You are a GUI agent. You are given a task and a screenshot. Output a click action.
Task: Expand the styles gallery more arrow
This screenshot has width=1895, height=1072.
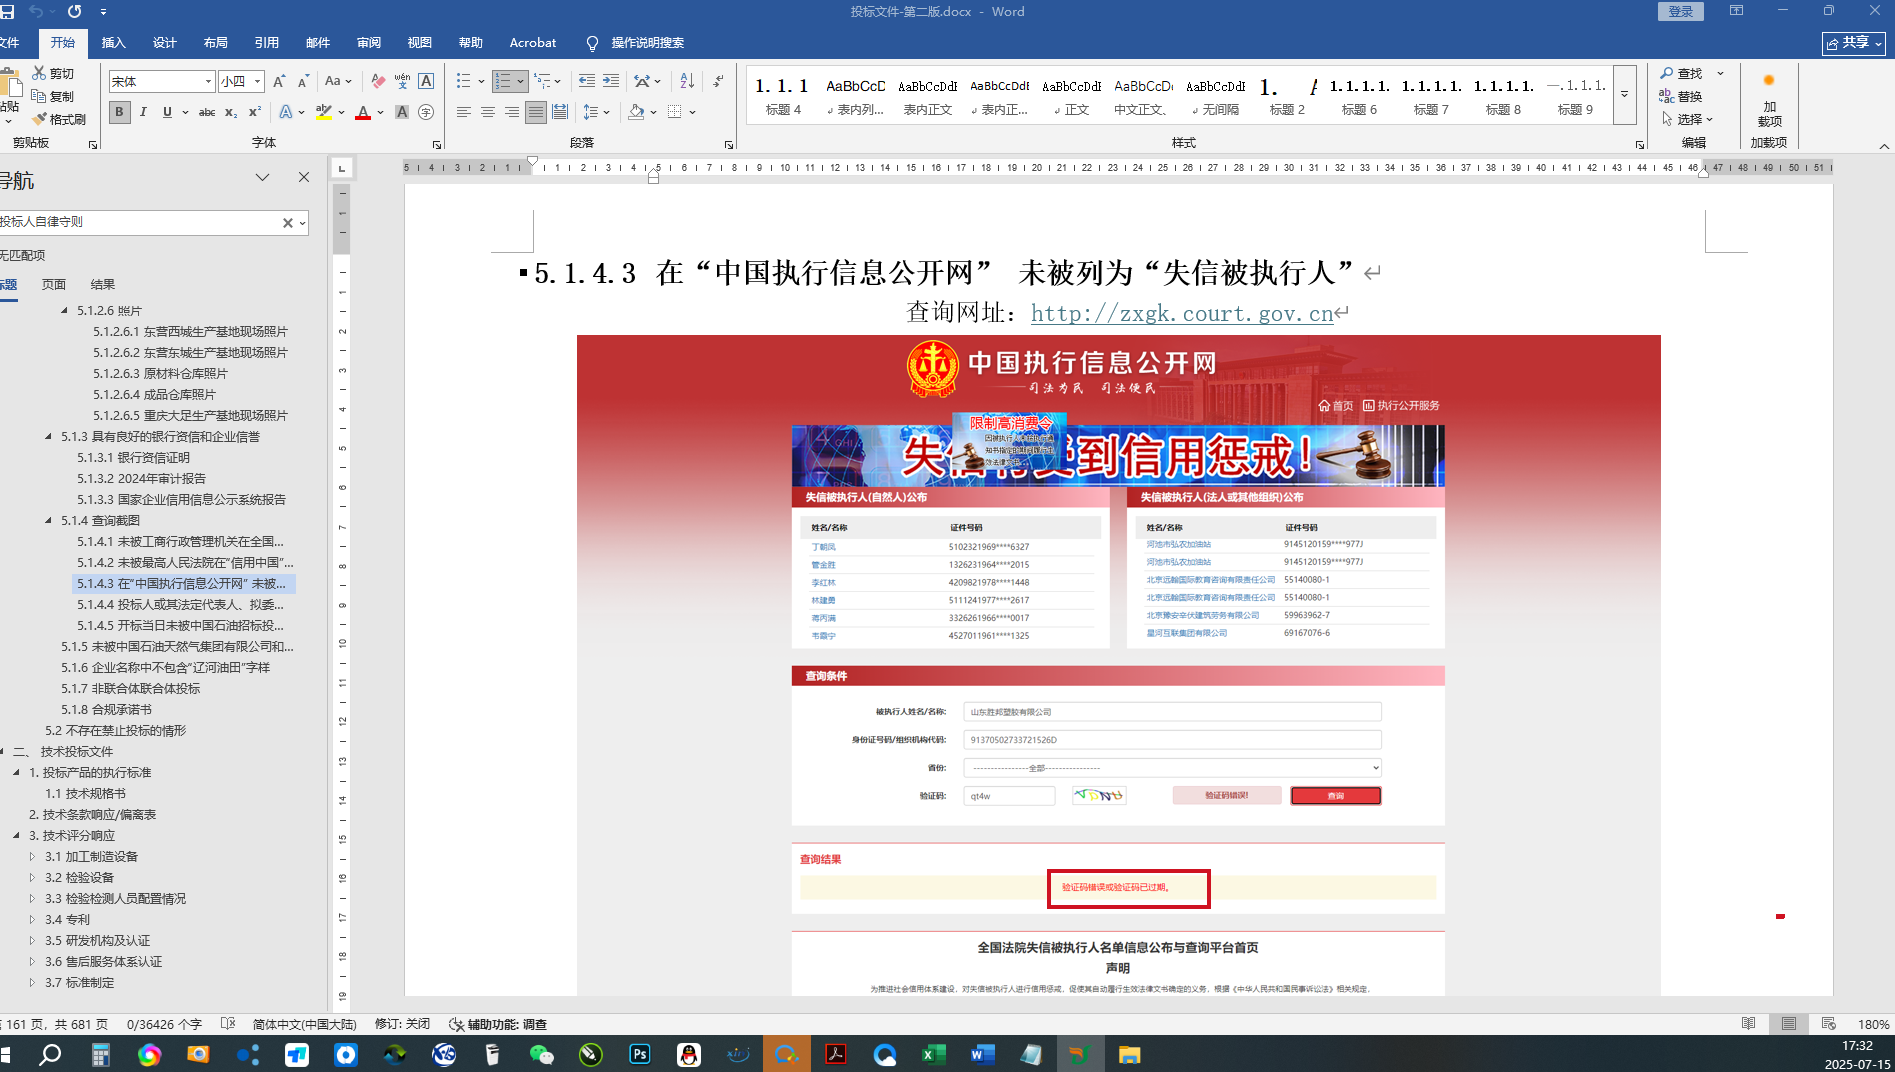pyautogui.click(x=1625, y=95)
